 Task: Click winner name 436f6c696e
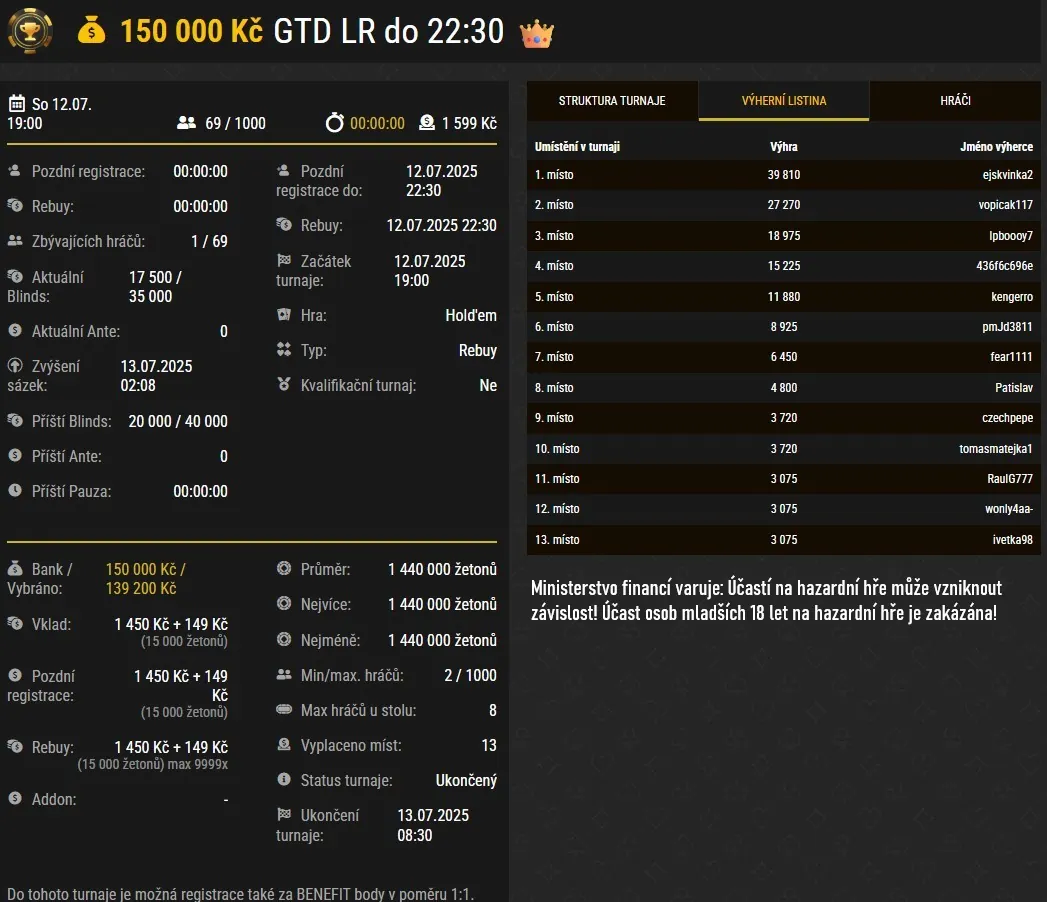click(x=1004, y=266)
